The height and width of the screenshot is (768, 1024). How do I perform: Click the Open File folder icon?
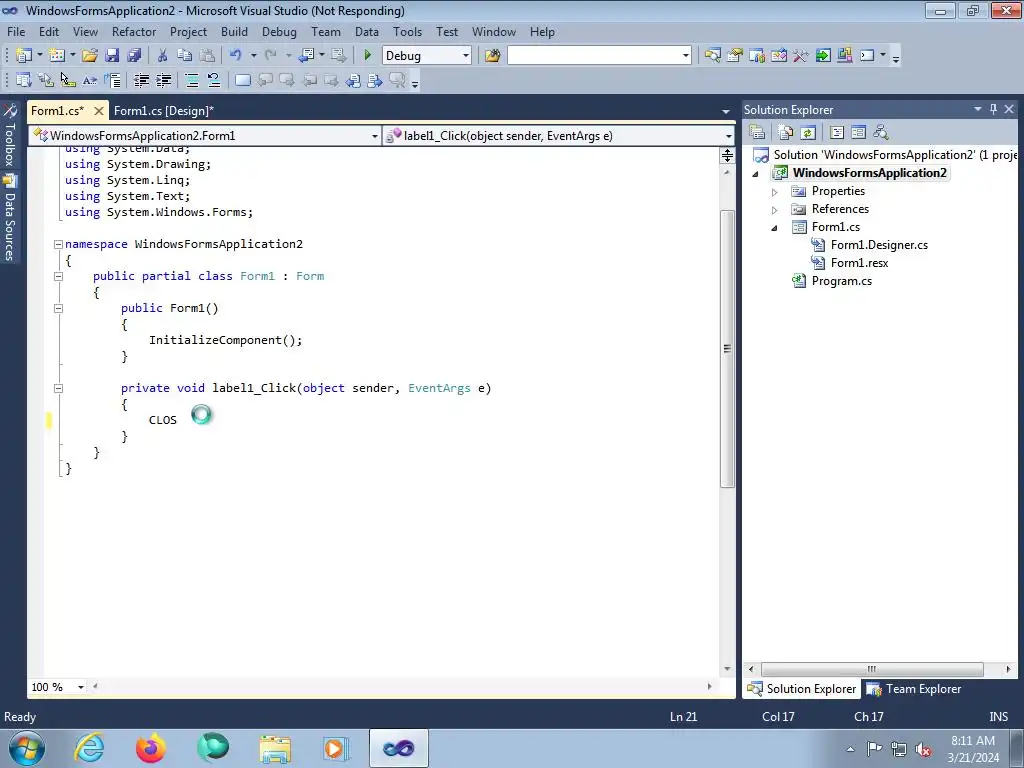(x=90, y=56)
